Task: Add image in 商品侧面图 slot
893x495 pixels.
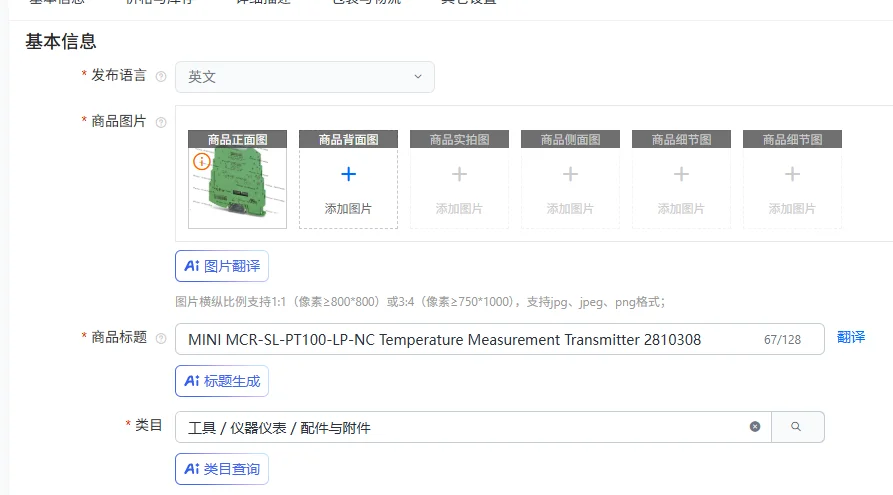Action: (571, 179)
